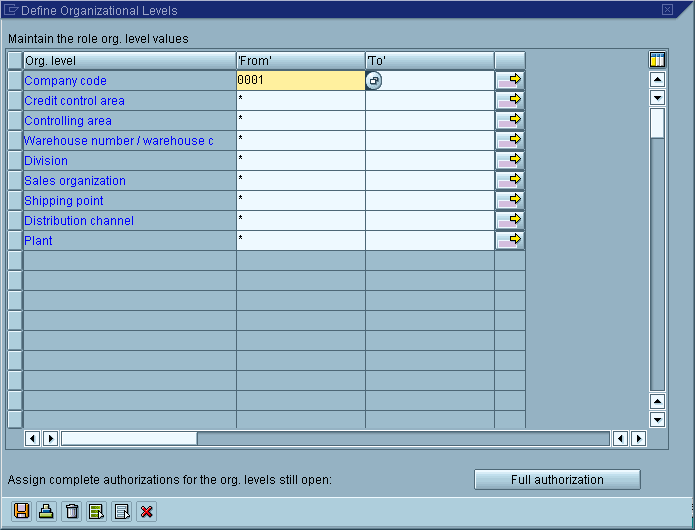Click multiple selection arrow for Company code

tap(510, 80)
